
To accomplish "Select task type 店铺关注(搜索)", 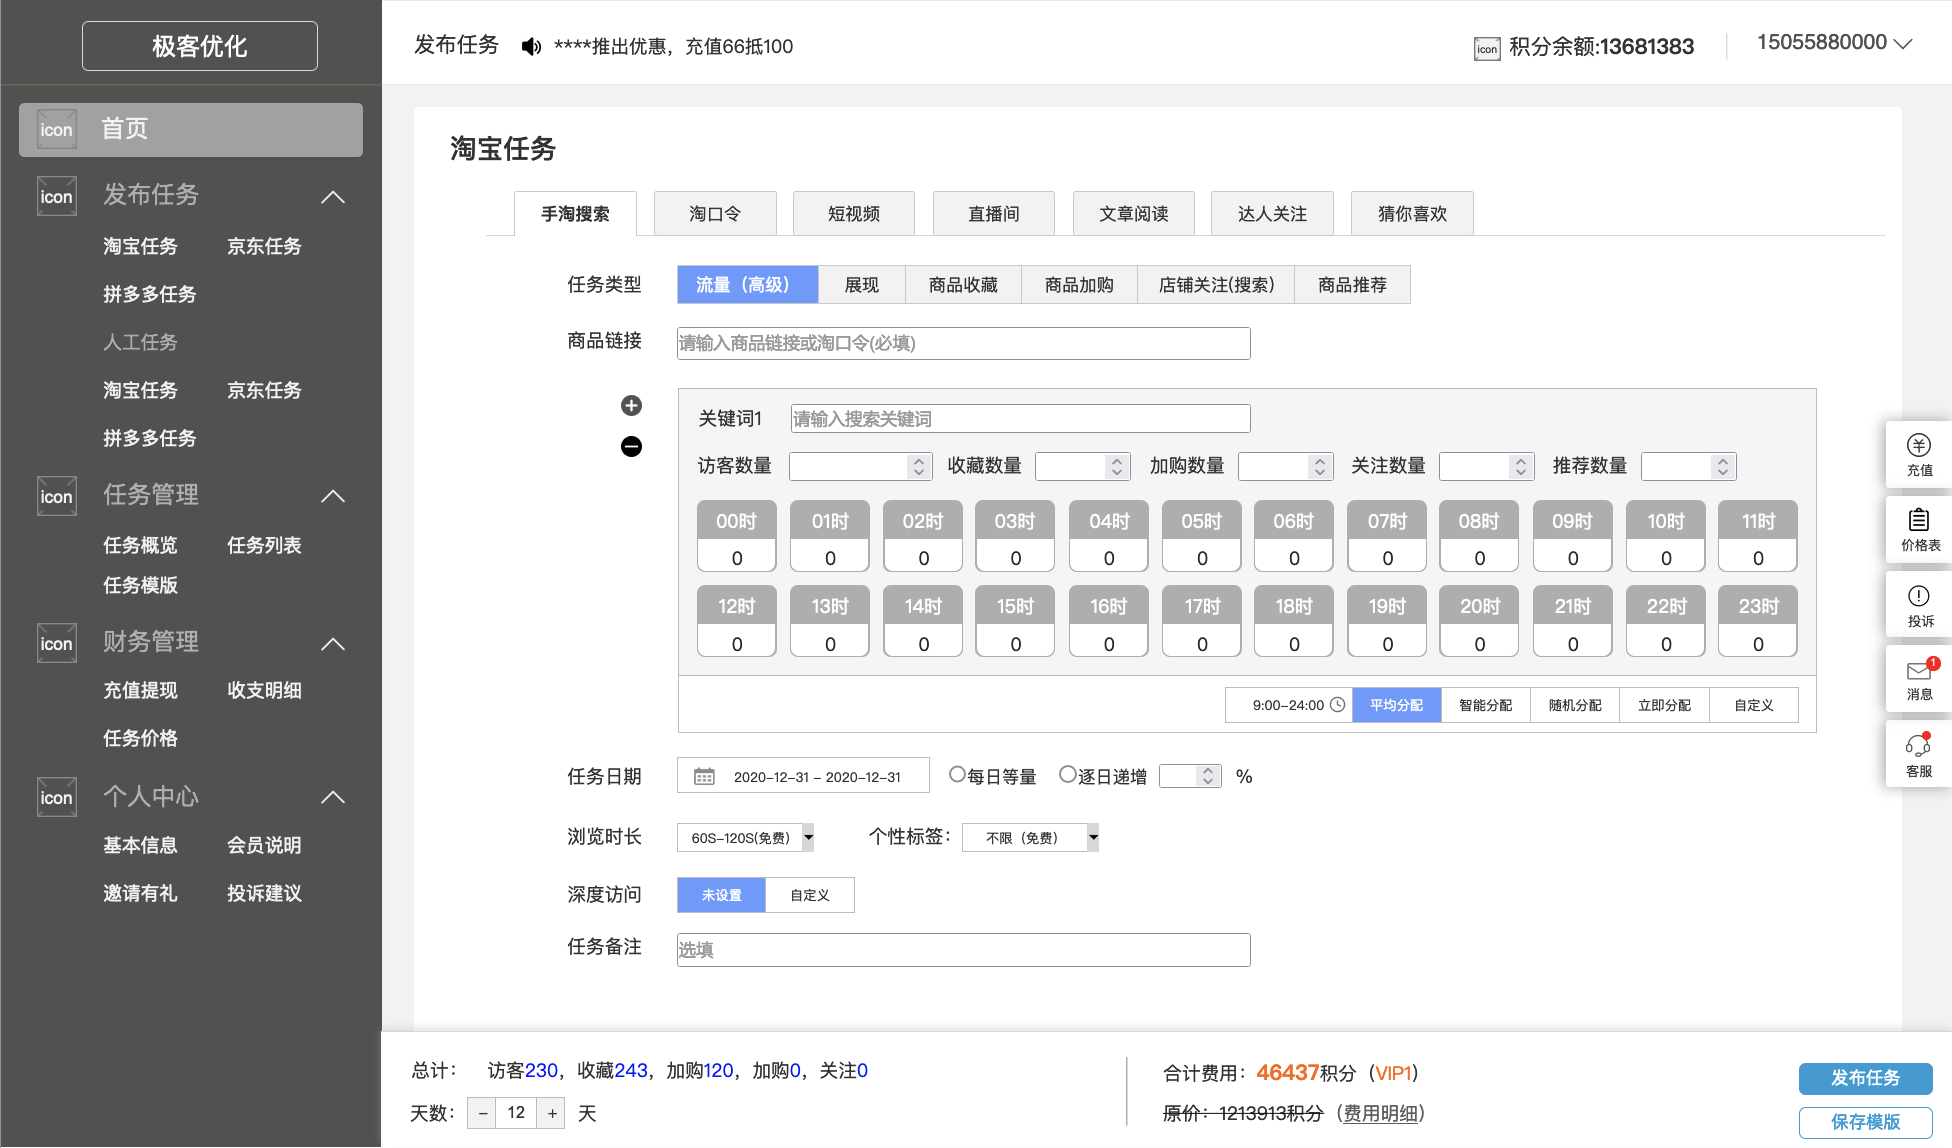I will [1216, 285].
